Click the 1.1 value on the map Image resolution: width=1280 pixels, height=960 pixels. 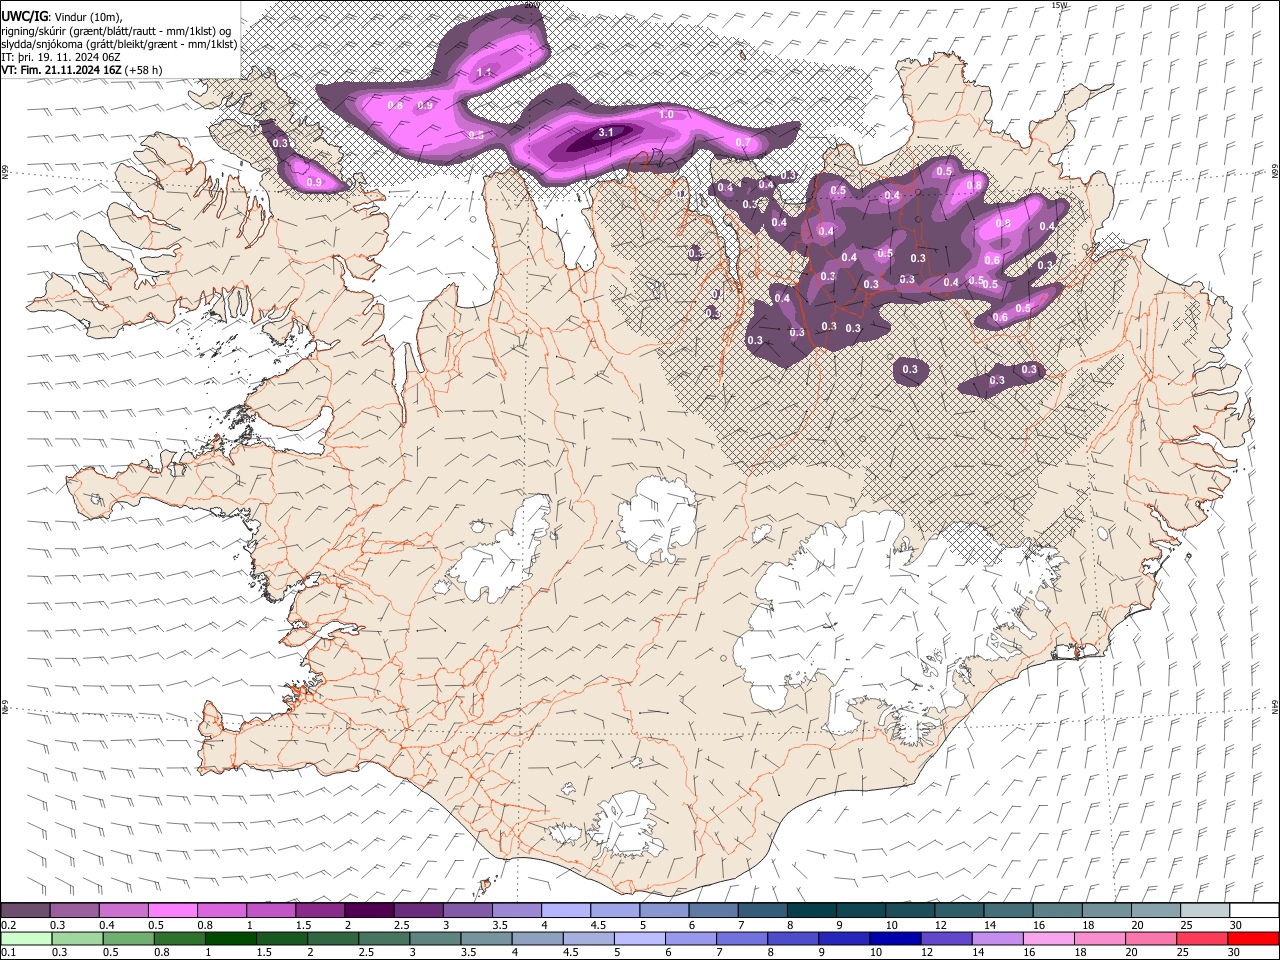point(485,72)
